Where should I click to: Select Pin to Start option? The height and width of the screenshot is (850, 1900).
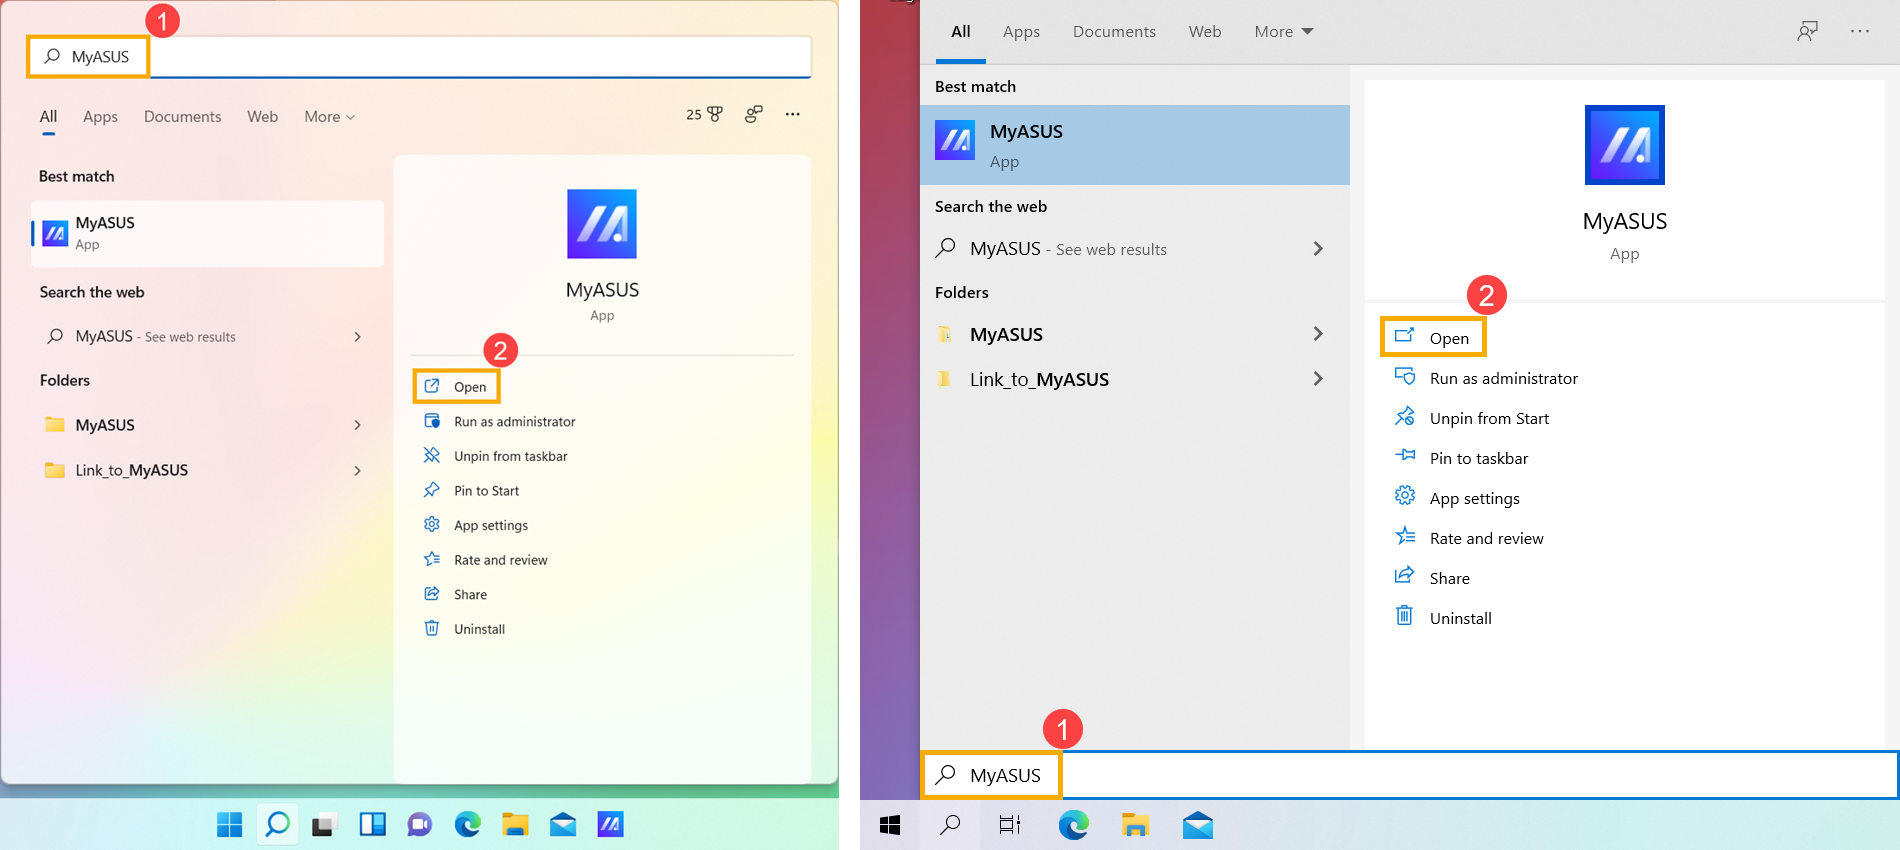(x=472, y=491)
